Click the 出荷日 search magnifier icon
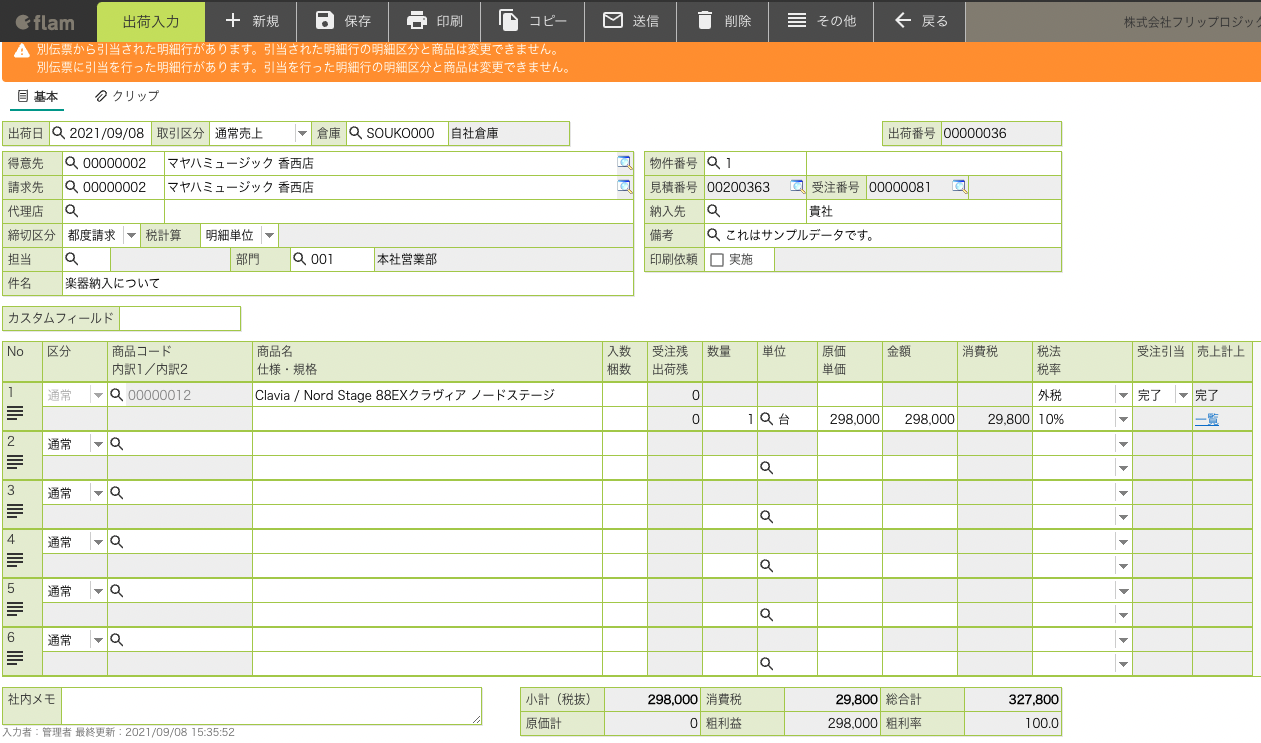The image size is (1261, 743). 58,133
